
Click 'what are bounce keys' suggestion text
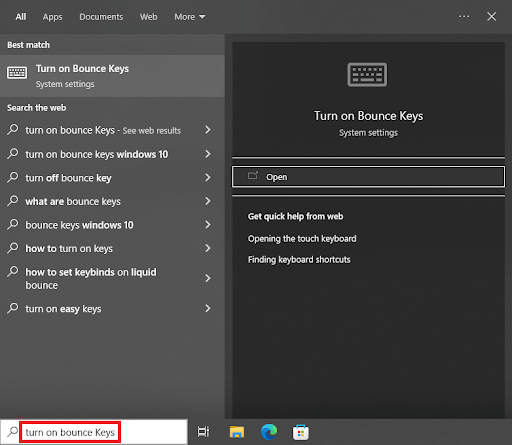coord(73,202)
